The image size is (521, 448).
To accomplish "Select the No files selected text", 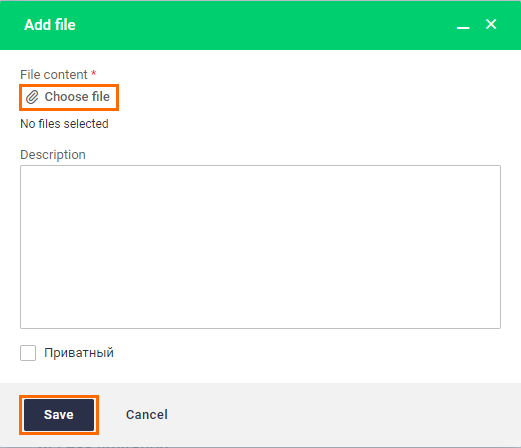I will (64, 124).
